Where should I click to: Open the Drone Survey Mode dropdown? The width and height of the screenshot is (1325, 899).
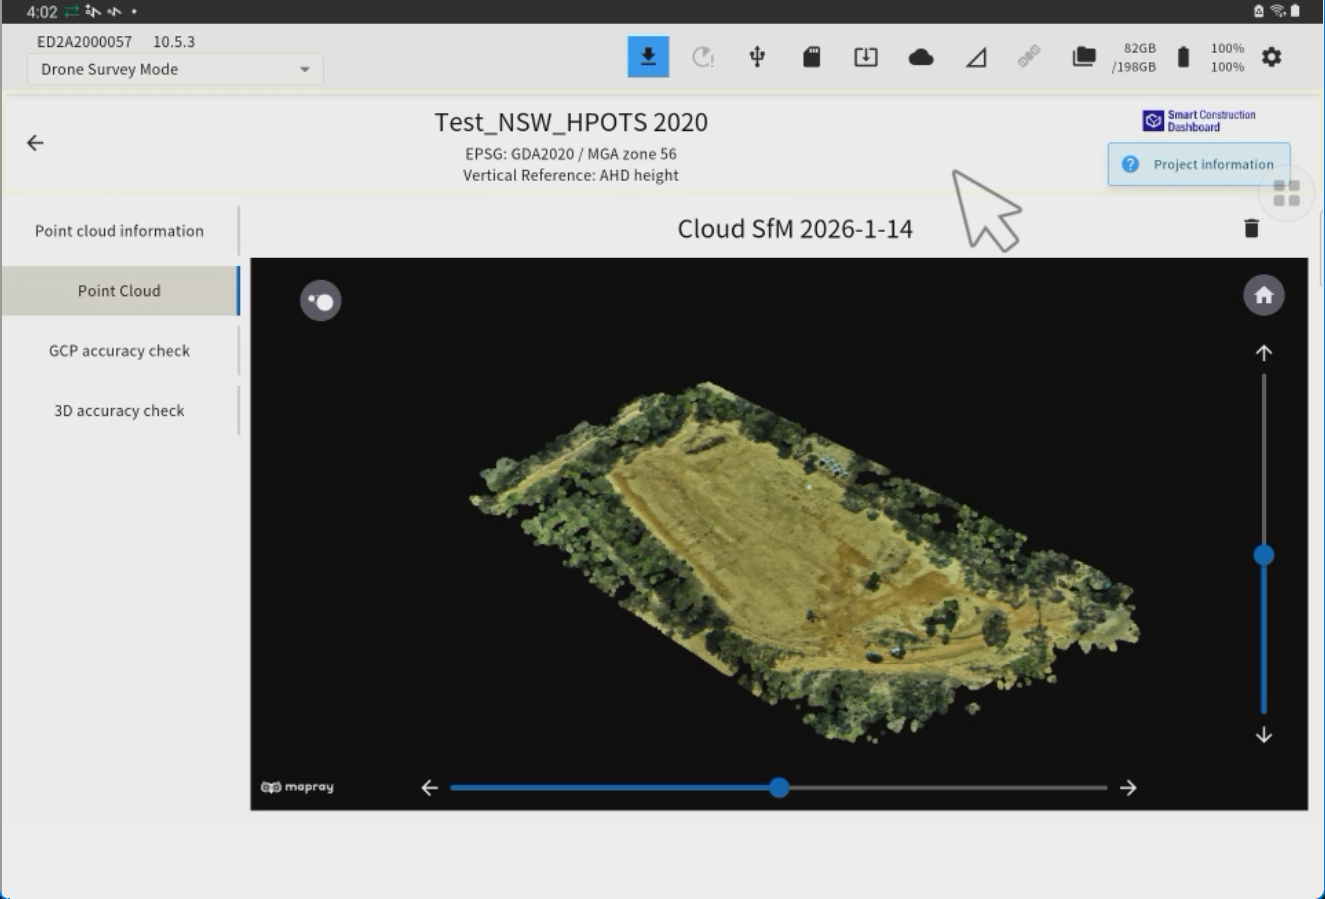175,69
